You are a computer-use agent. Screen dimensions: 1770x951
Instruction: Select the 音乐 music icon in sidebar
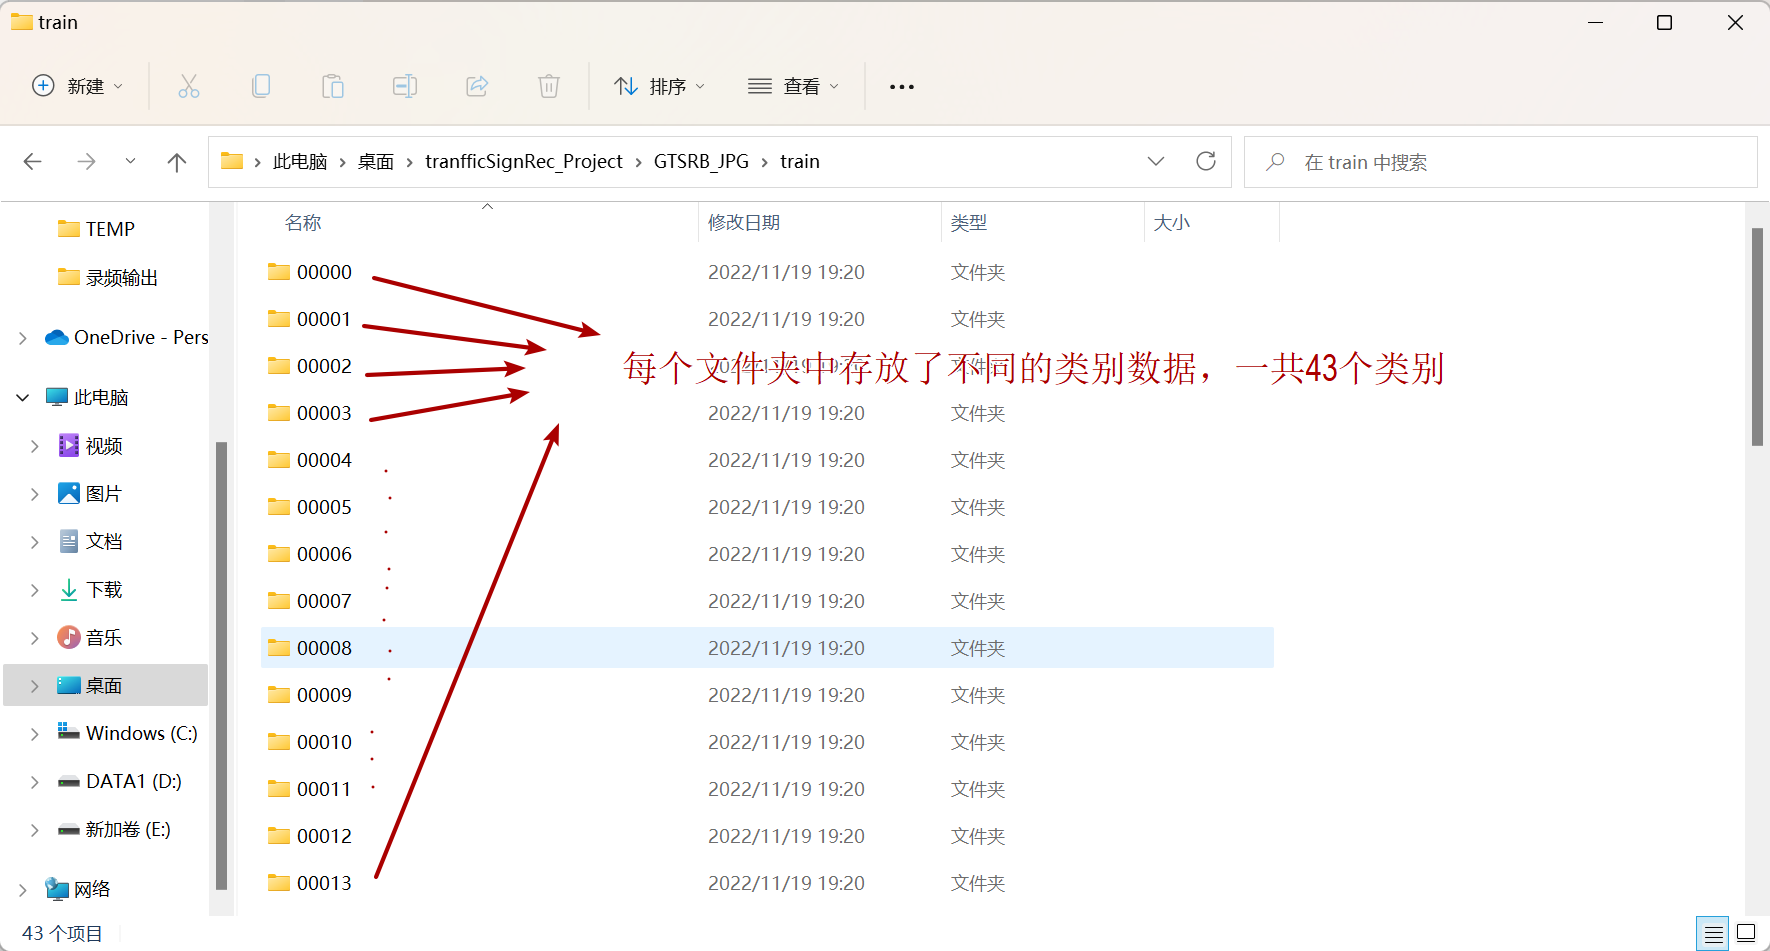point(69,637)
